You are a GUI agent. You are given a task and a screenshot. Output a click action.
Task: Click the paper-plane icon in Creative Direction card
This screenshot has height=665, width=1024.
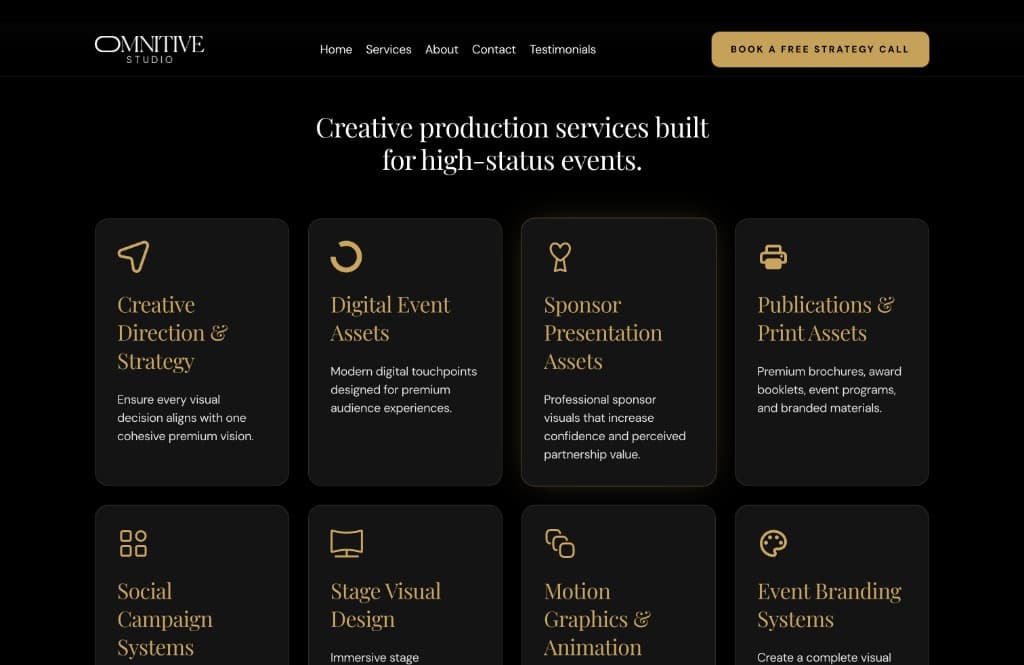[134, 256]
